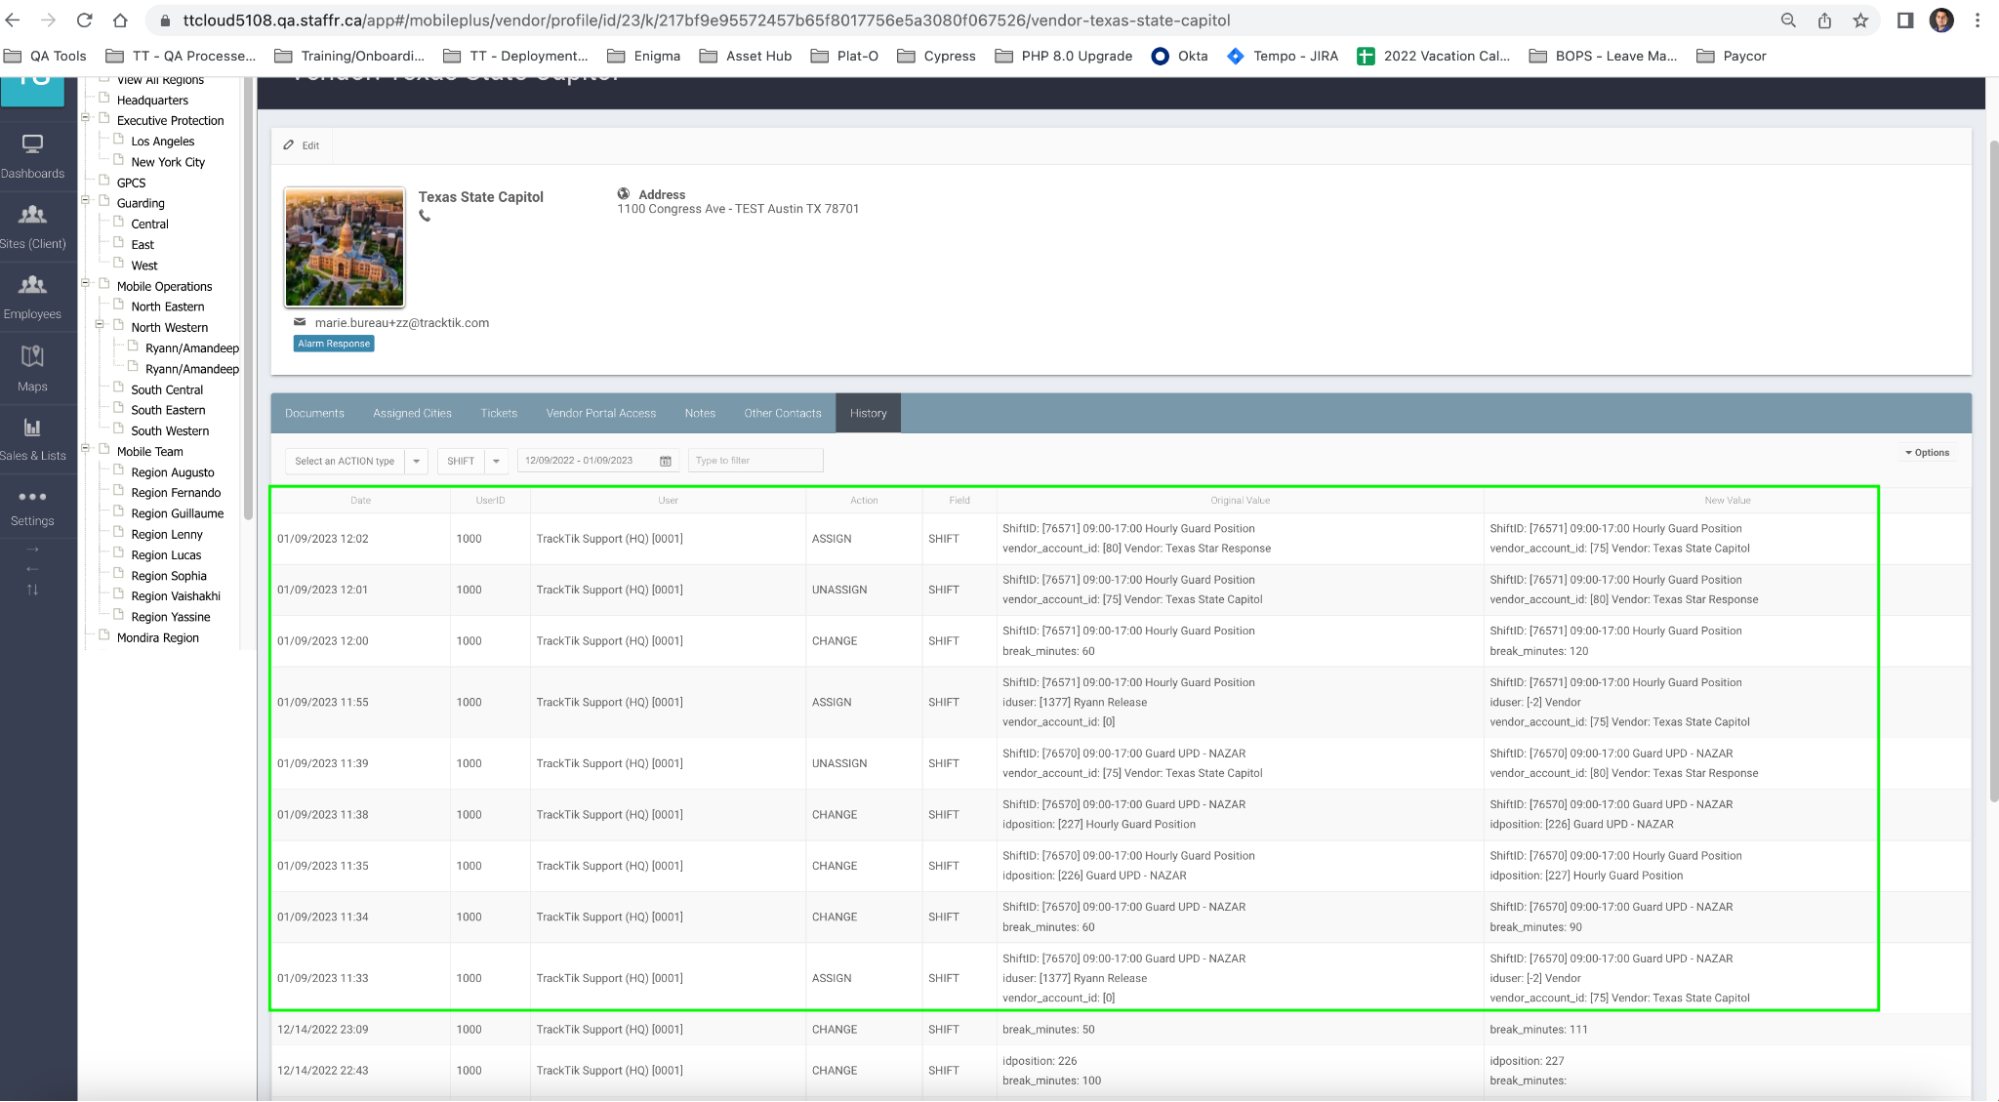The width and height of the screenshot is (1999, 1102).
Task: Open the QA Tools bookmark folder
Action: pos(46,56)
